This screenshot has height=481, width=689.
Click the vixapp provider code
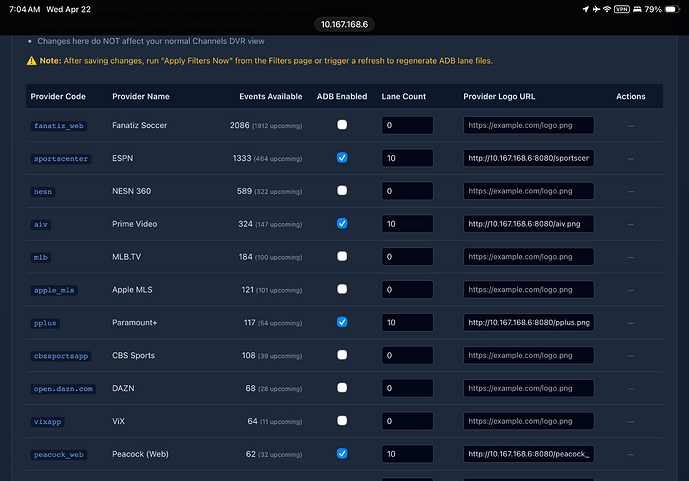coord(47,422)
